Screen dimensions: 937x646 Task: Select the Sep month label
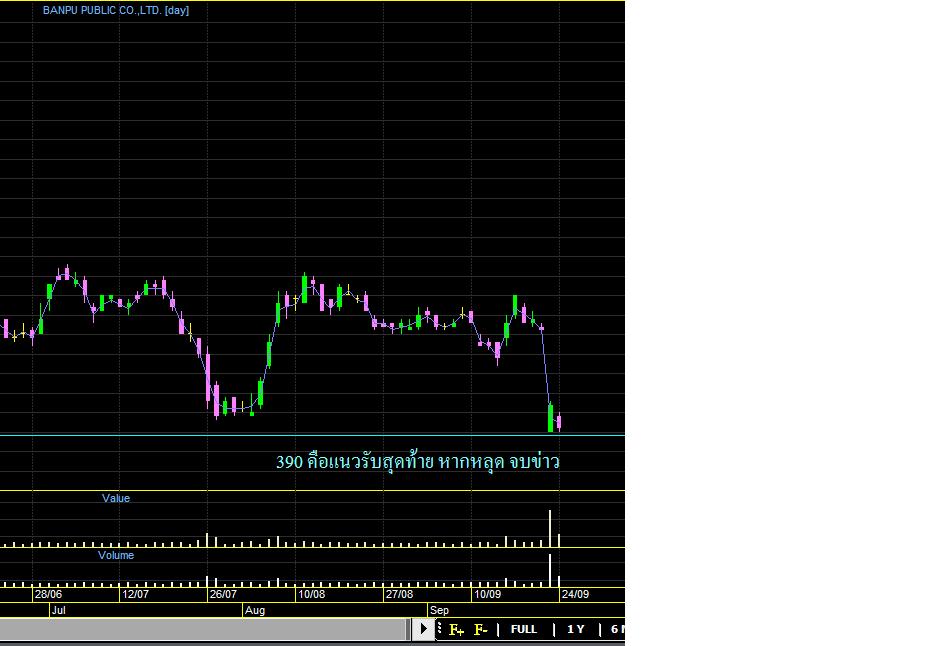pos(439,609)
